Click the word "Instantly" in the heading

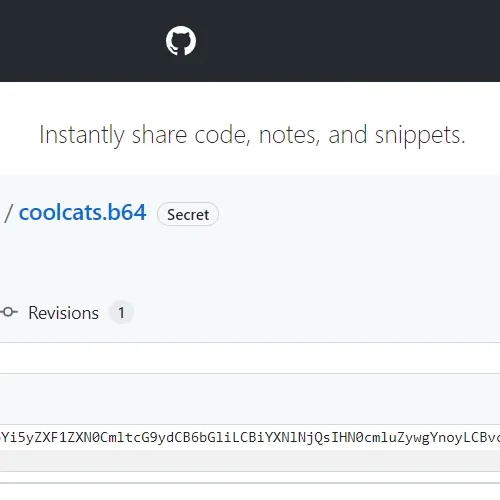(x=82, y=135)
